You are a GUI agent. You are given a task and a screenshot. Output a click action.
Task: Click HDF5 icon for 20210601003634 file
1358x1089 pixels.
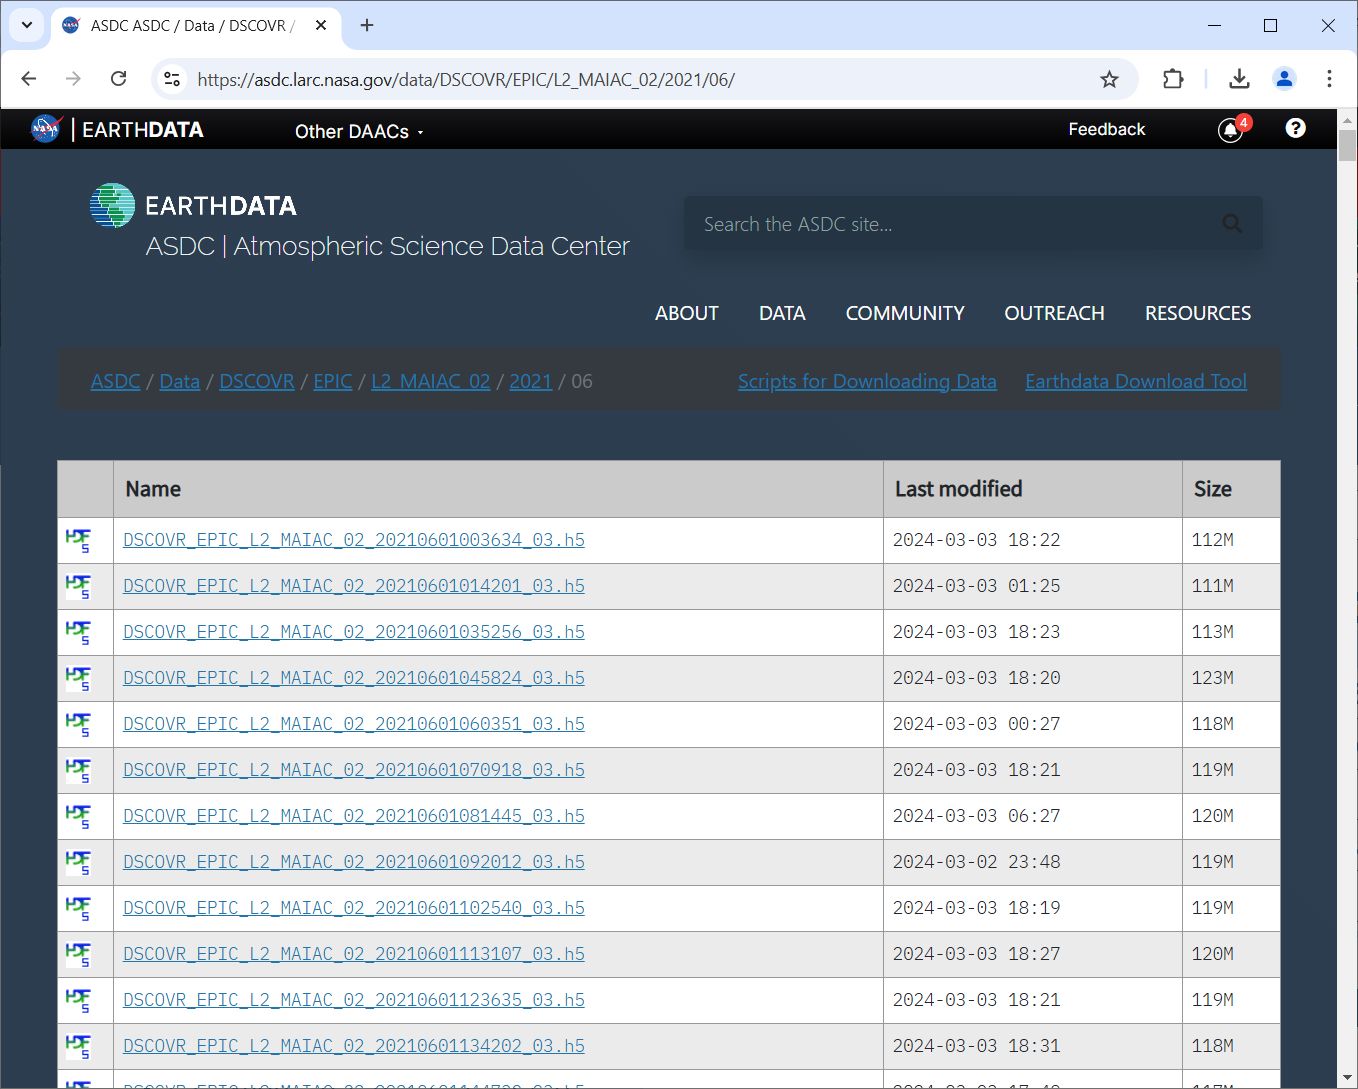pyautogui.click(x=78, y=540)
